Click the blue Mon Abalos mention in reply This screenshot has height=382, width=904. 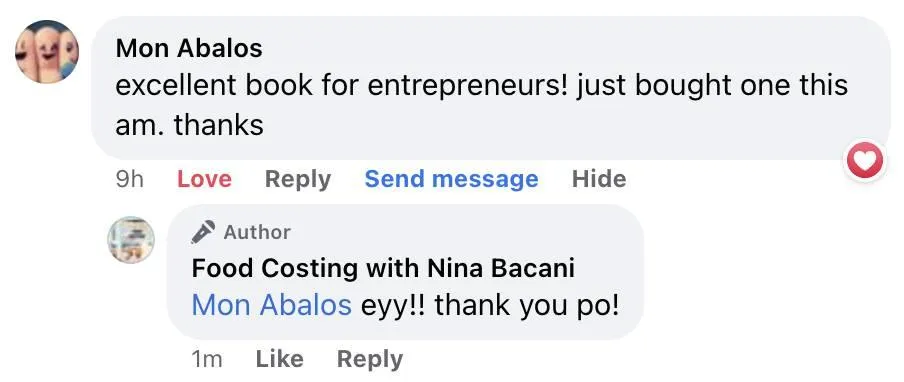[x=272, y=305]
